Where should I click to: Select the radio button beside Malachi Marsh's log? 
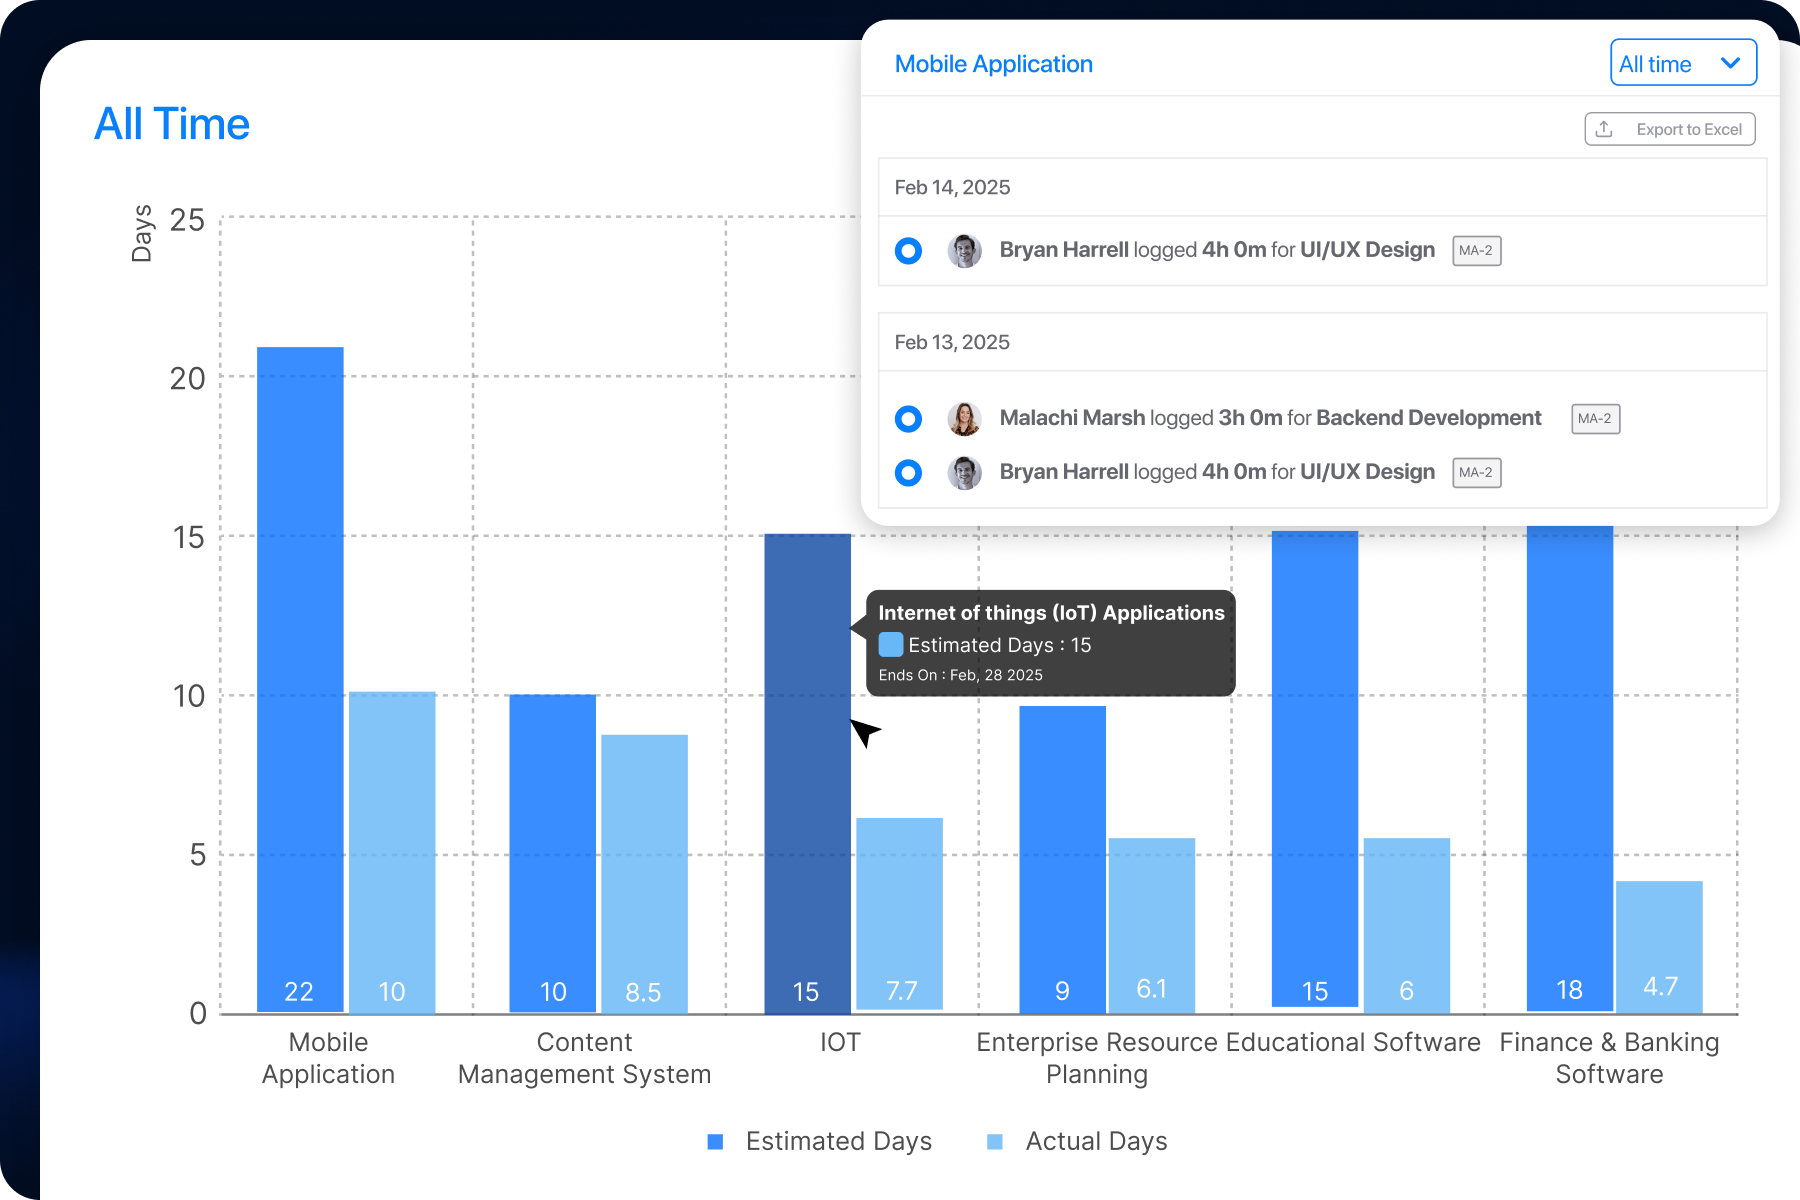(908, 418)
